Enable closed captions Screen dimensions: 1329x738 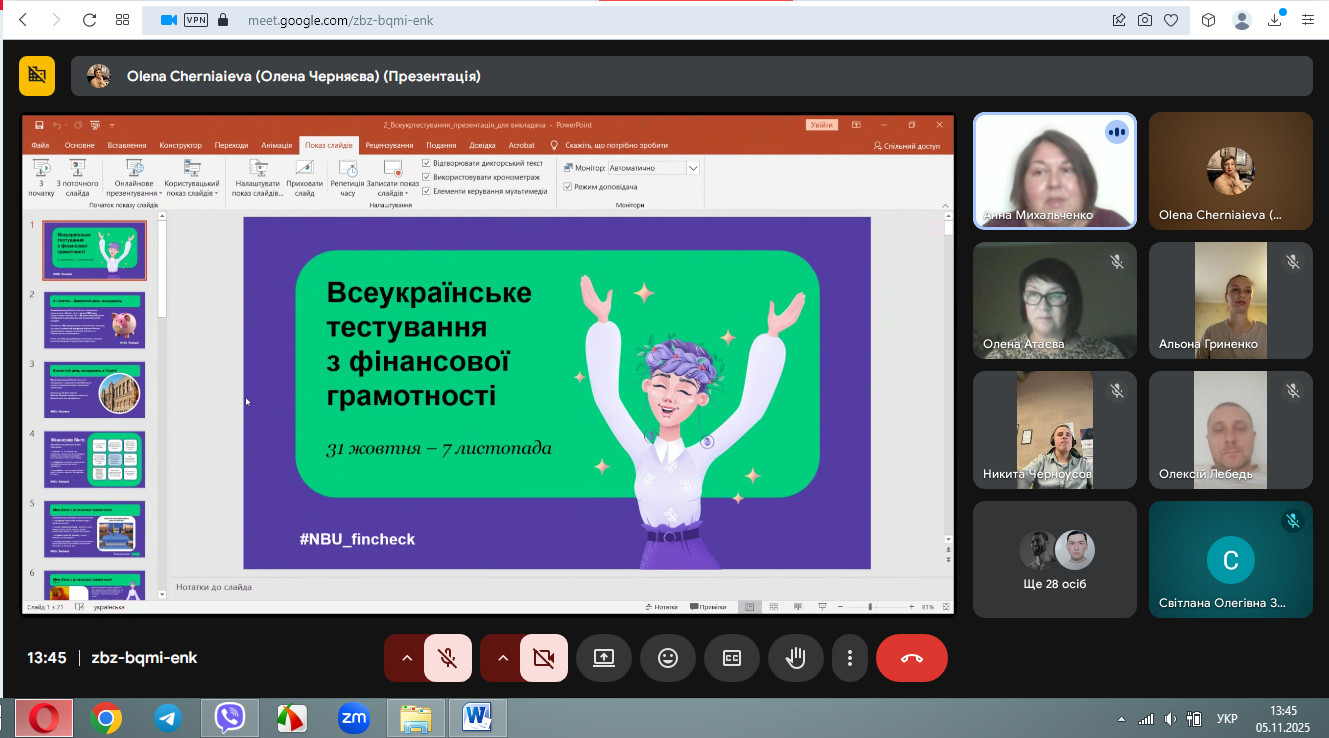[731, 658]
